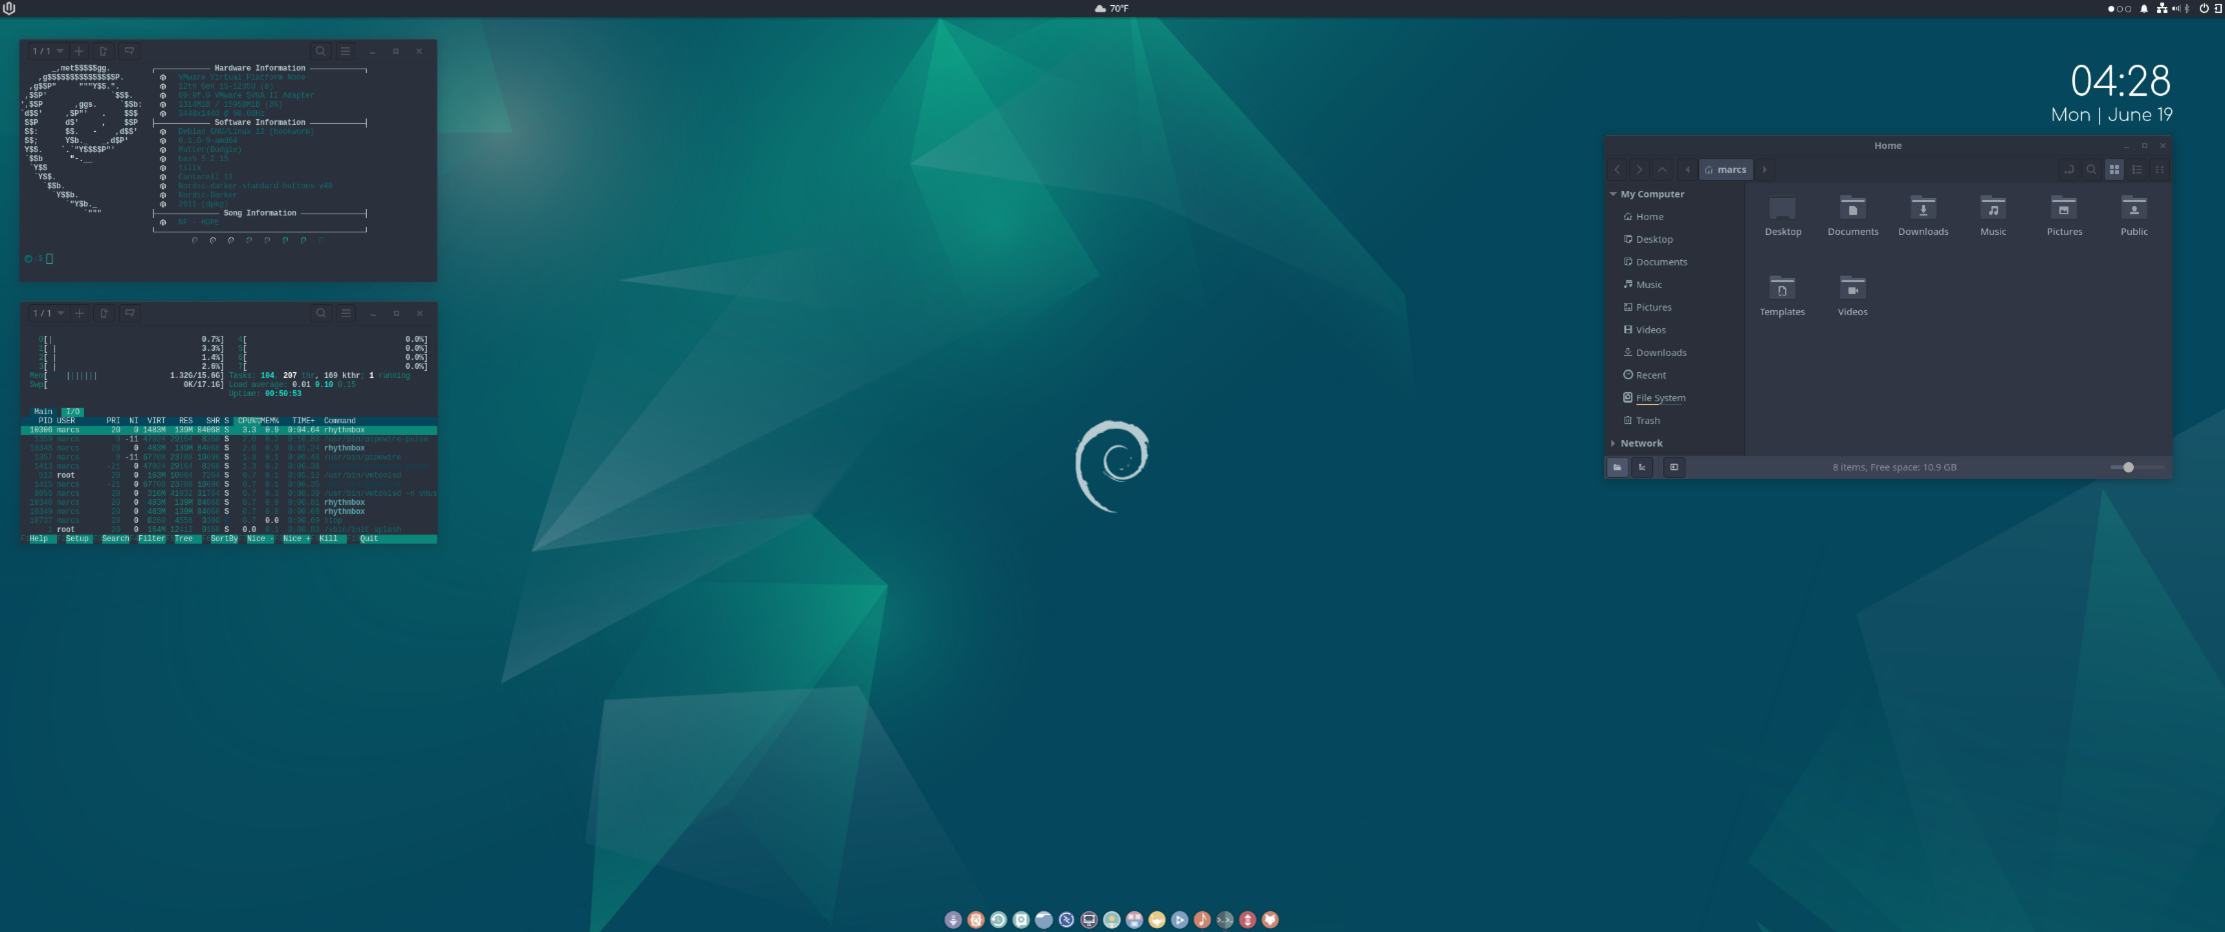Toggle location entry in file manager toolbar
Screen dimensions: 2225x932
tap(2068, 170)
